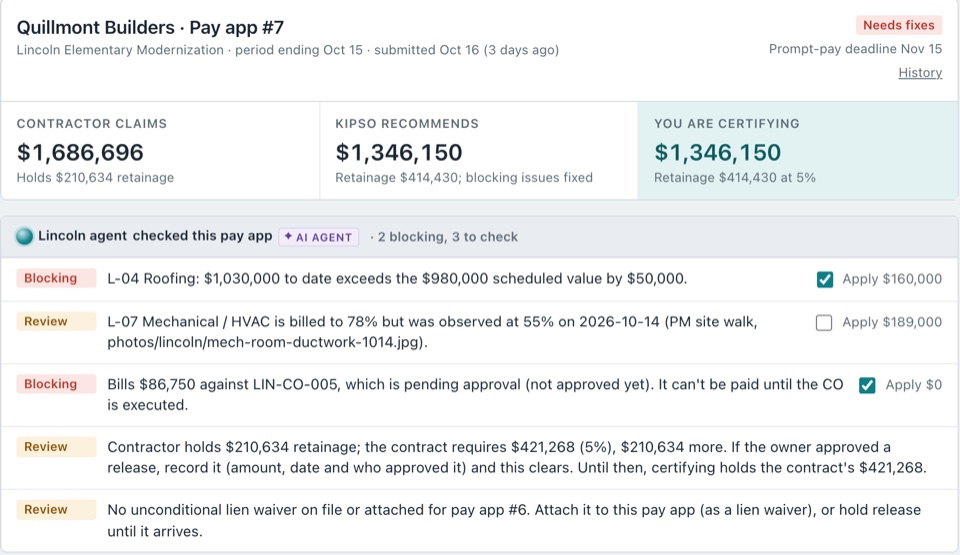This screenshot has height=555, width=960.
Task: Open the History link
Action: point(920,72)
